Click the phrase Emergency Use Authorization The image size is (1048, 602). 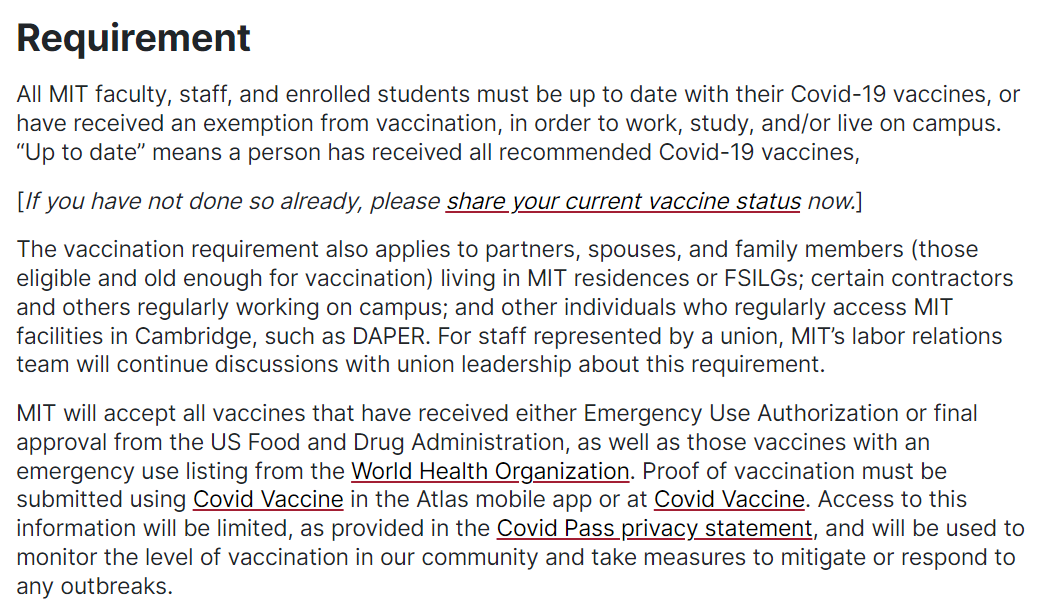[x=741, y=414]
